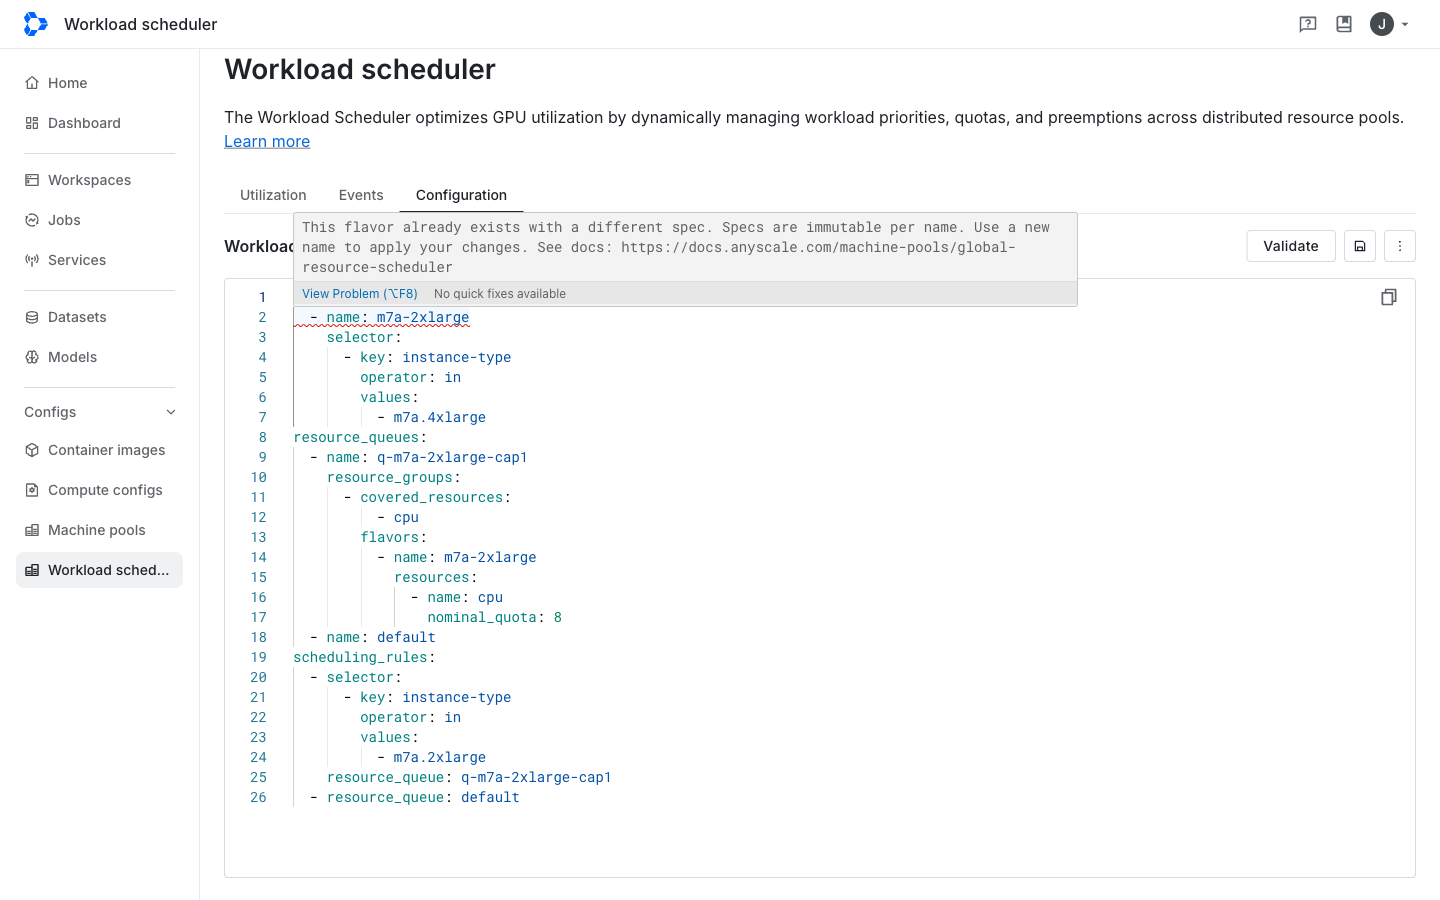The image size is (1440, 900).
Task: Select the Configuration tab
Action: tap(461, 195)
